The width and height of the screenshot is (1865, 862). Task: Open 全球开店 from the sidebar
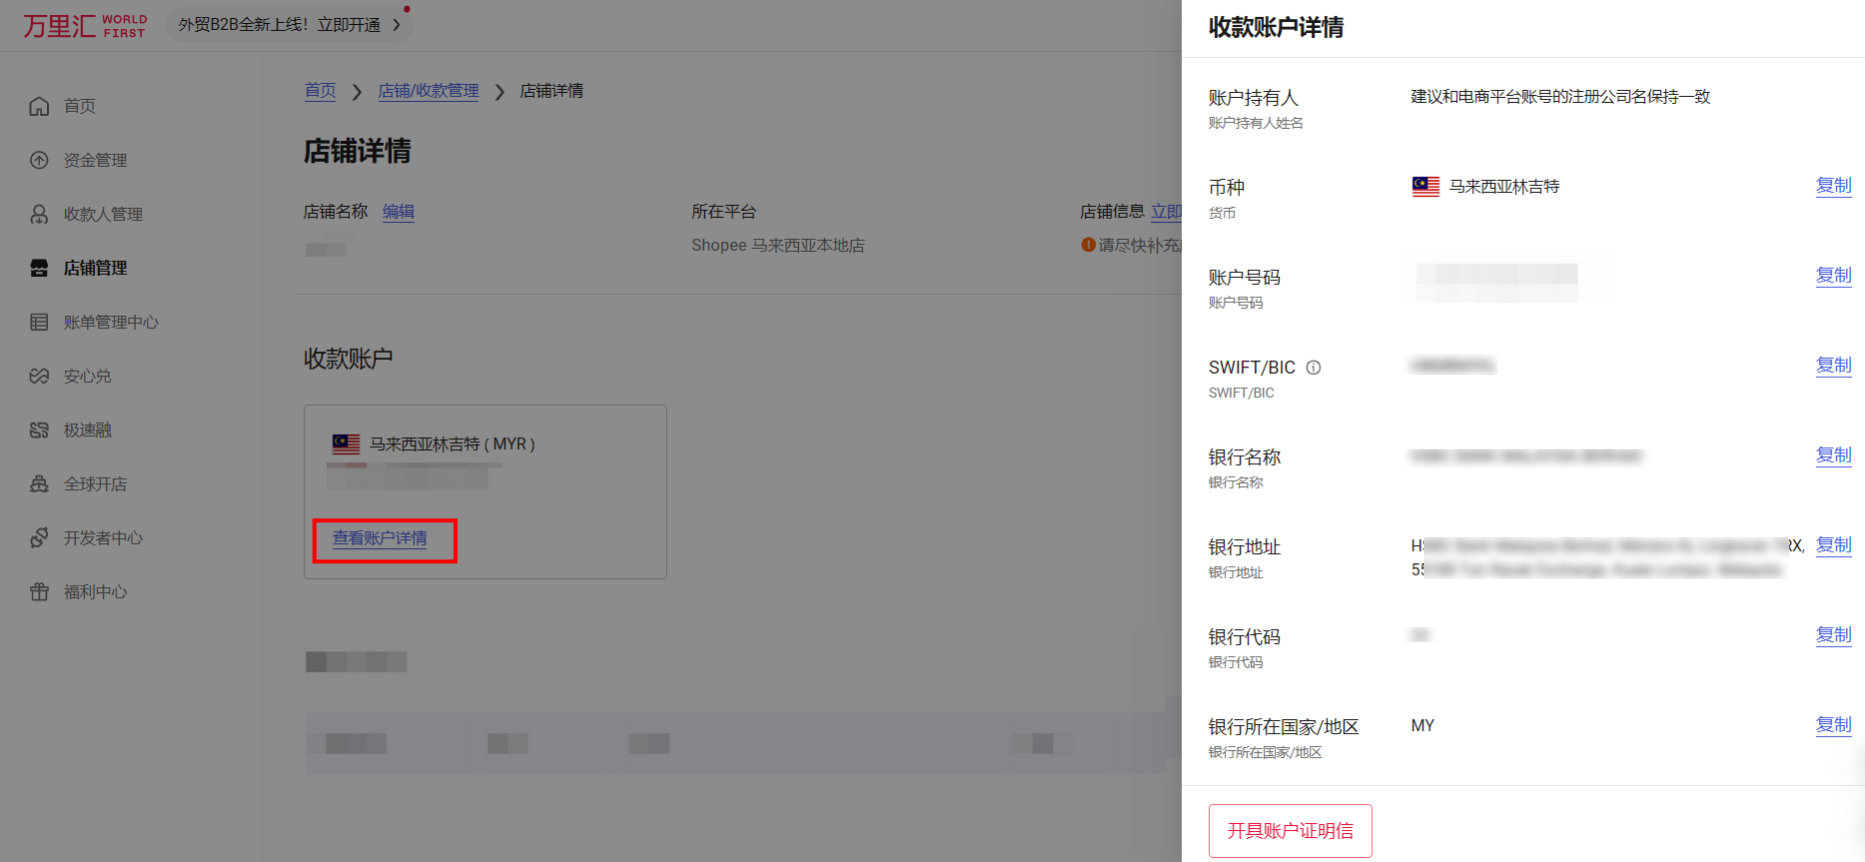(95, 484)
